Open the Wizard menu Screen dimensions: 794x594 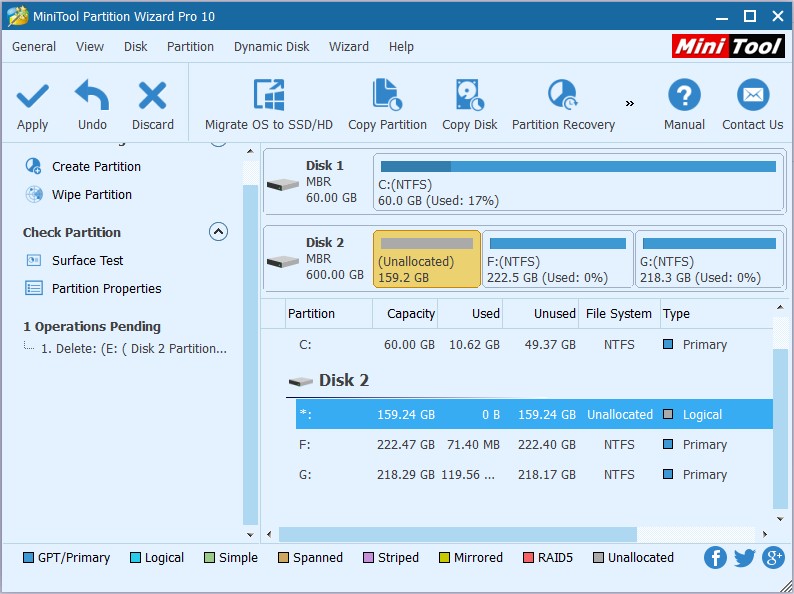349,47
